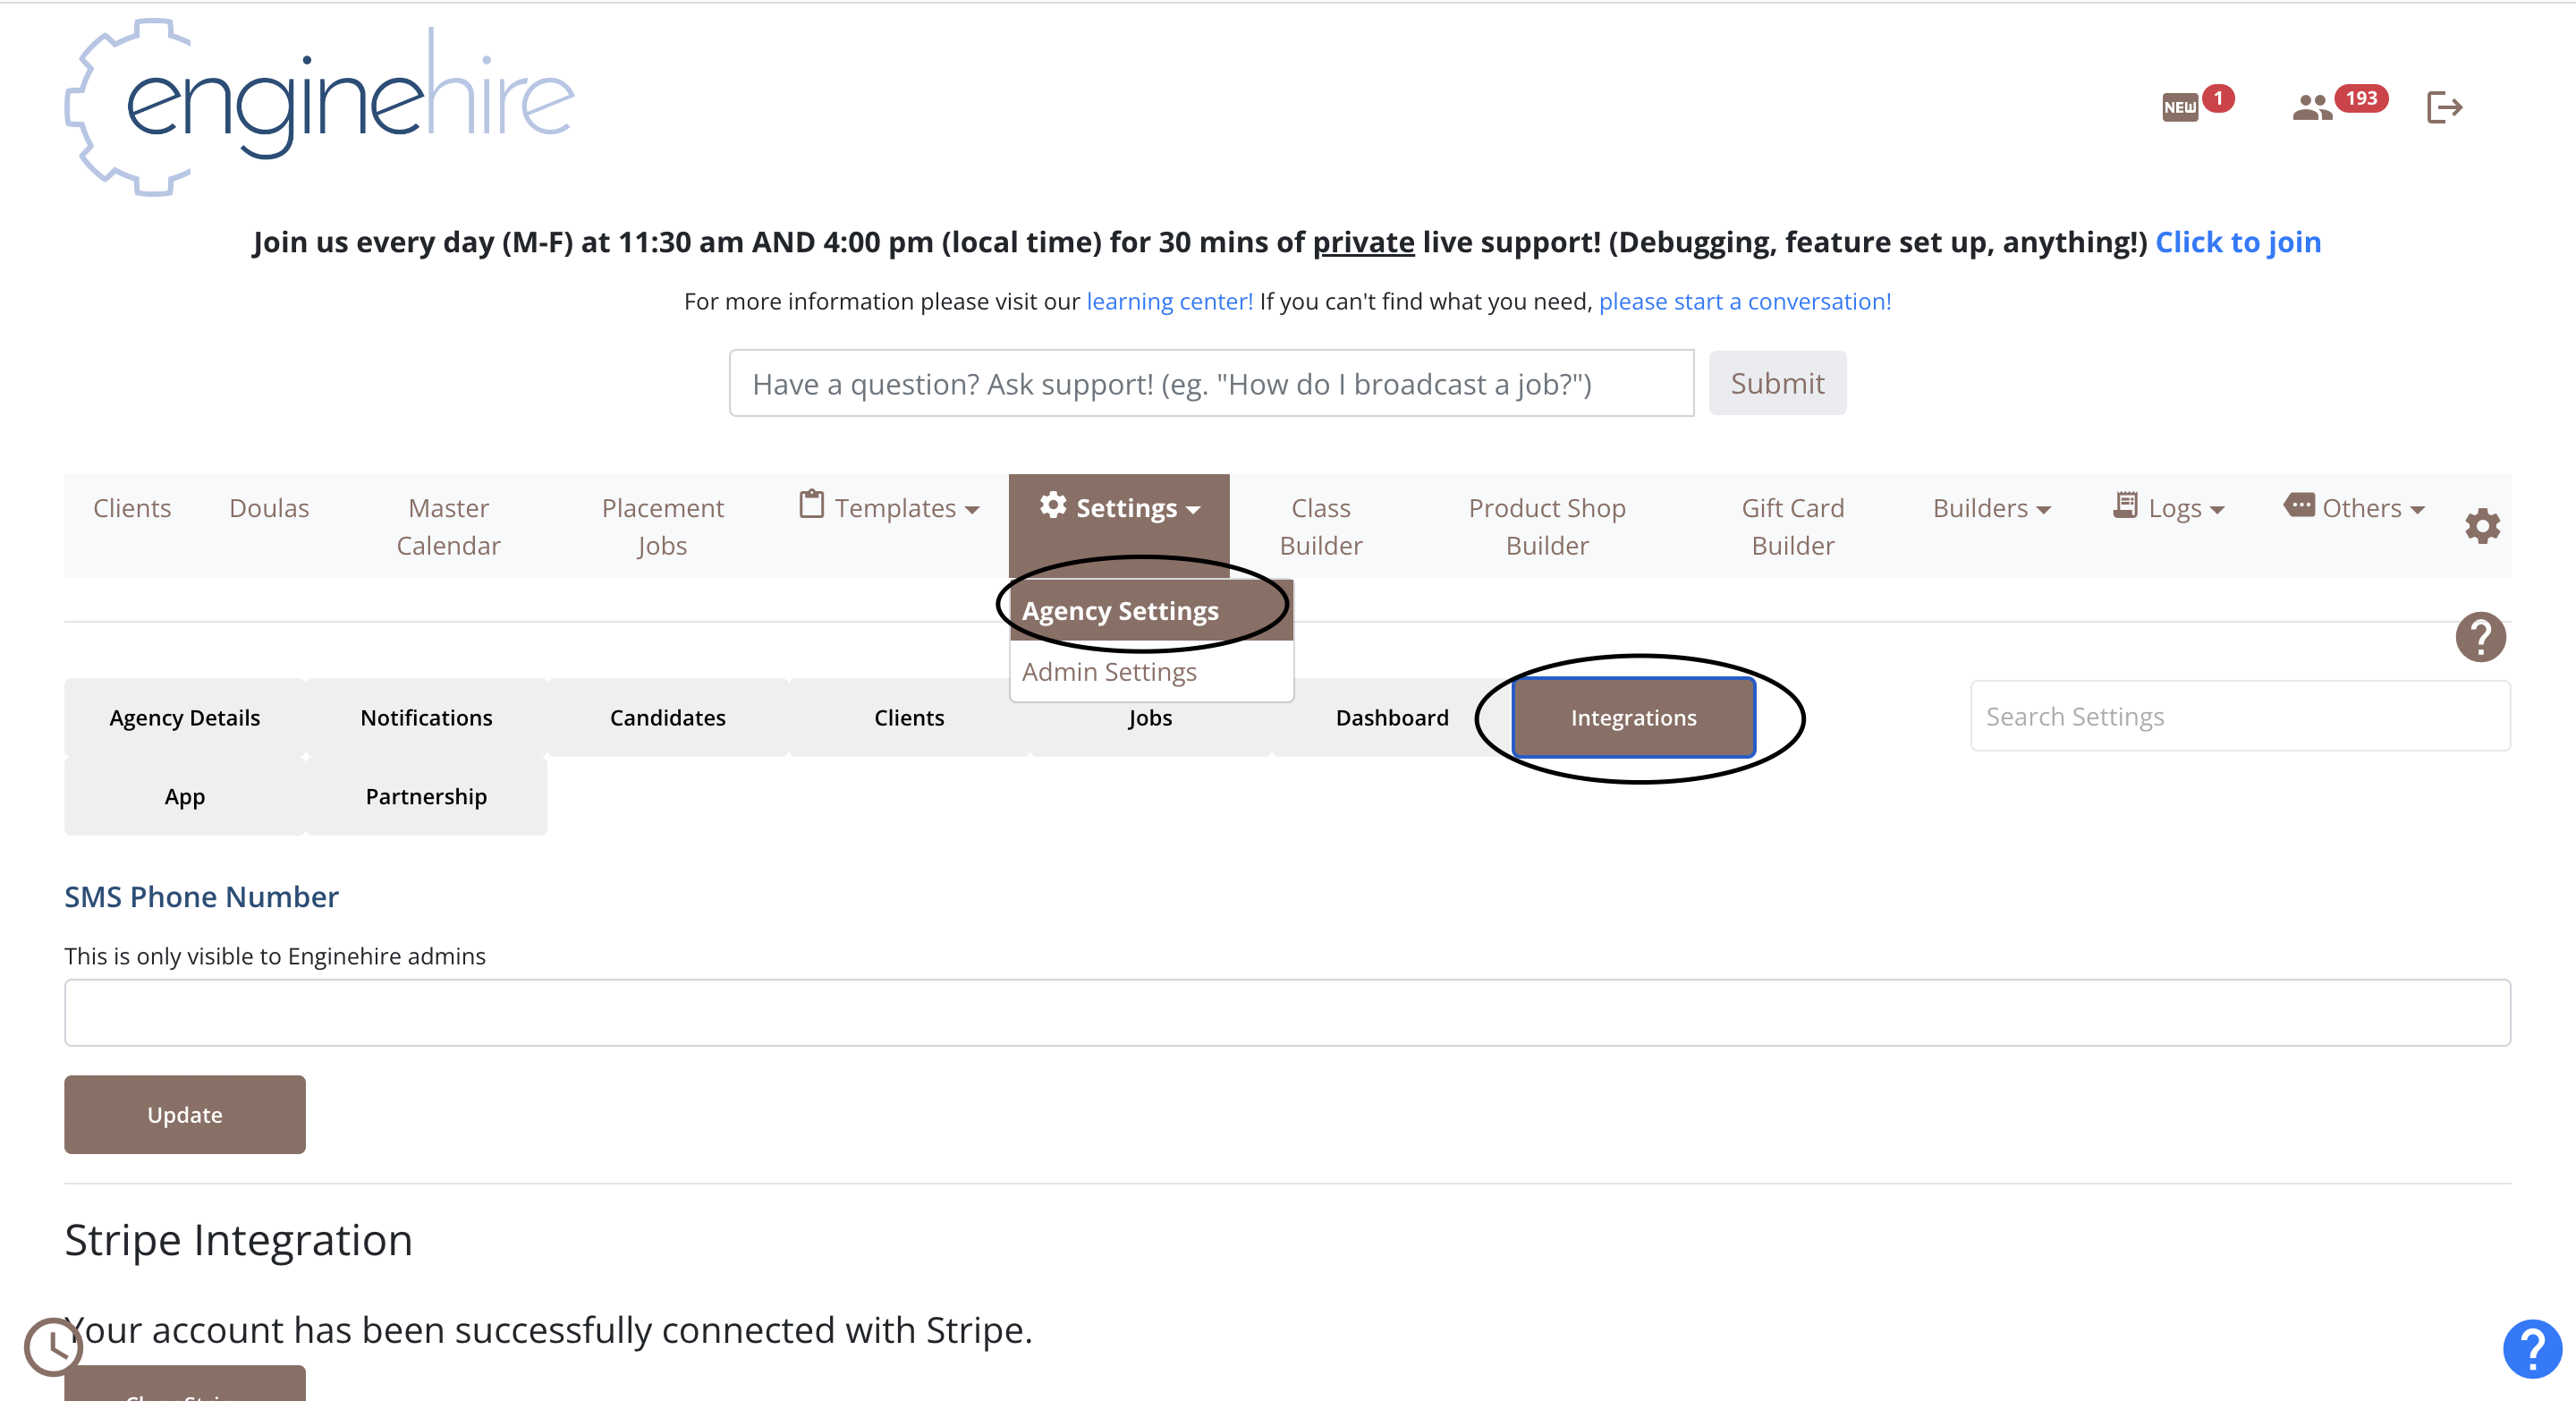Image resolution: width=2576 pixels, height=1401 pixels.
Task: Expand the Templates dropdown menu
Action: (890, 508)
